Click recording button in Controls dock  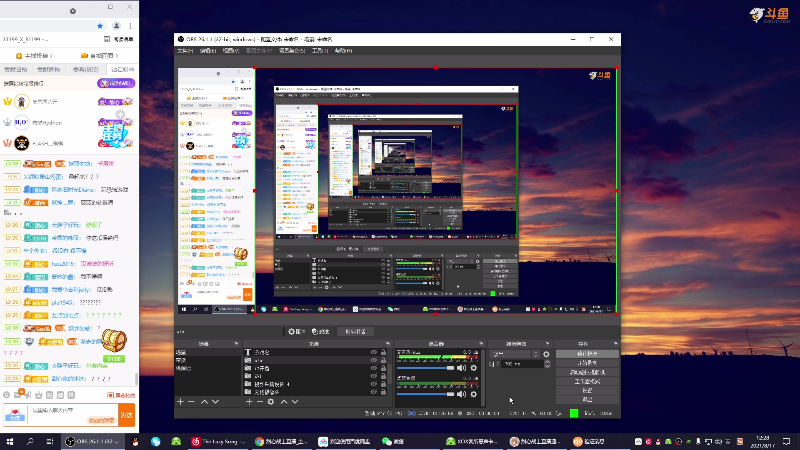[x=587, y=363]
